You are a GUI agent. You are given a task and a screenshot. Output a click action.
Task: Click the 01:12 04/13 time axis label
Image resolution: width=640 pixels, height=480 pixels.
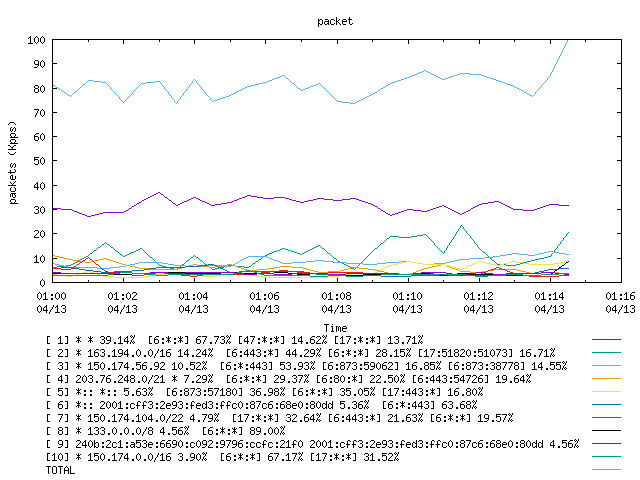(x=478, y=302)
